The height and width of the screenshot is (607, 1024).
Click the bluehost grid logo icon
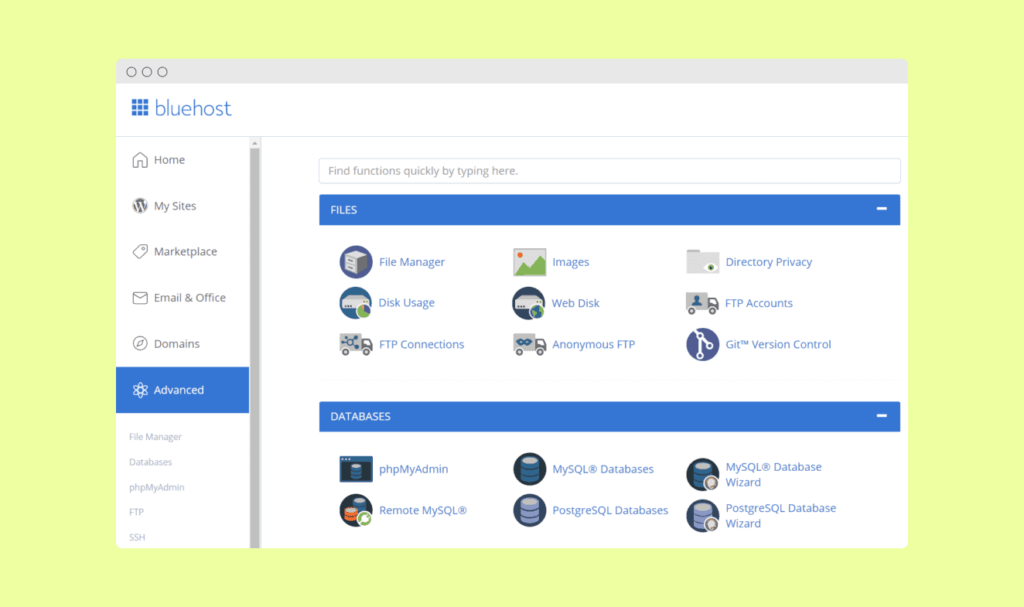[x=140, y=107]
